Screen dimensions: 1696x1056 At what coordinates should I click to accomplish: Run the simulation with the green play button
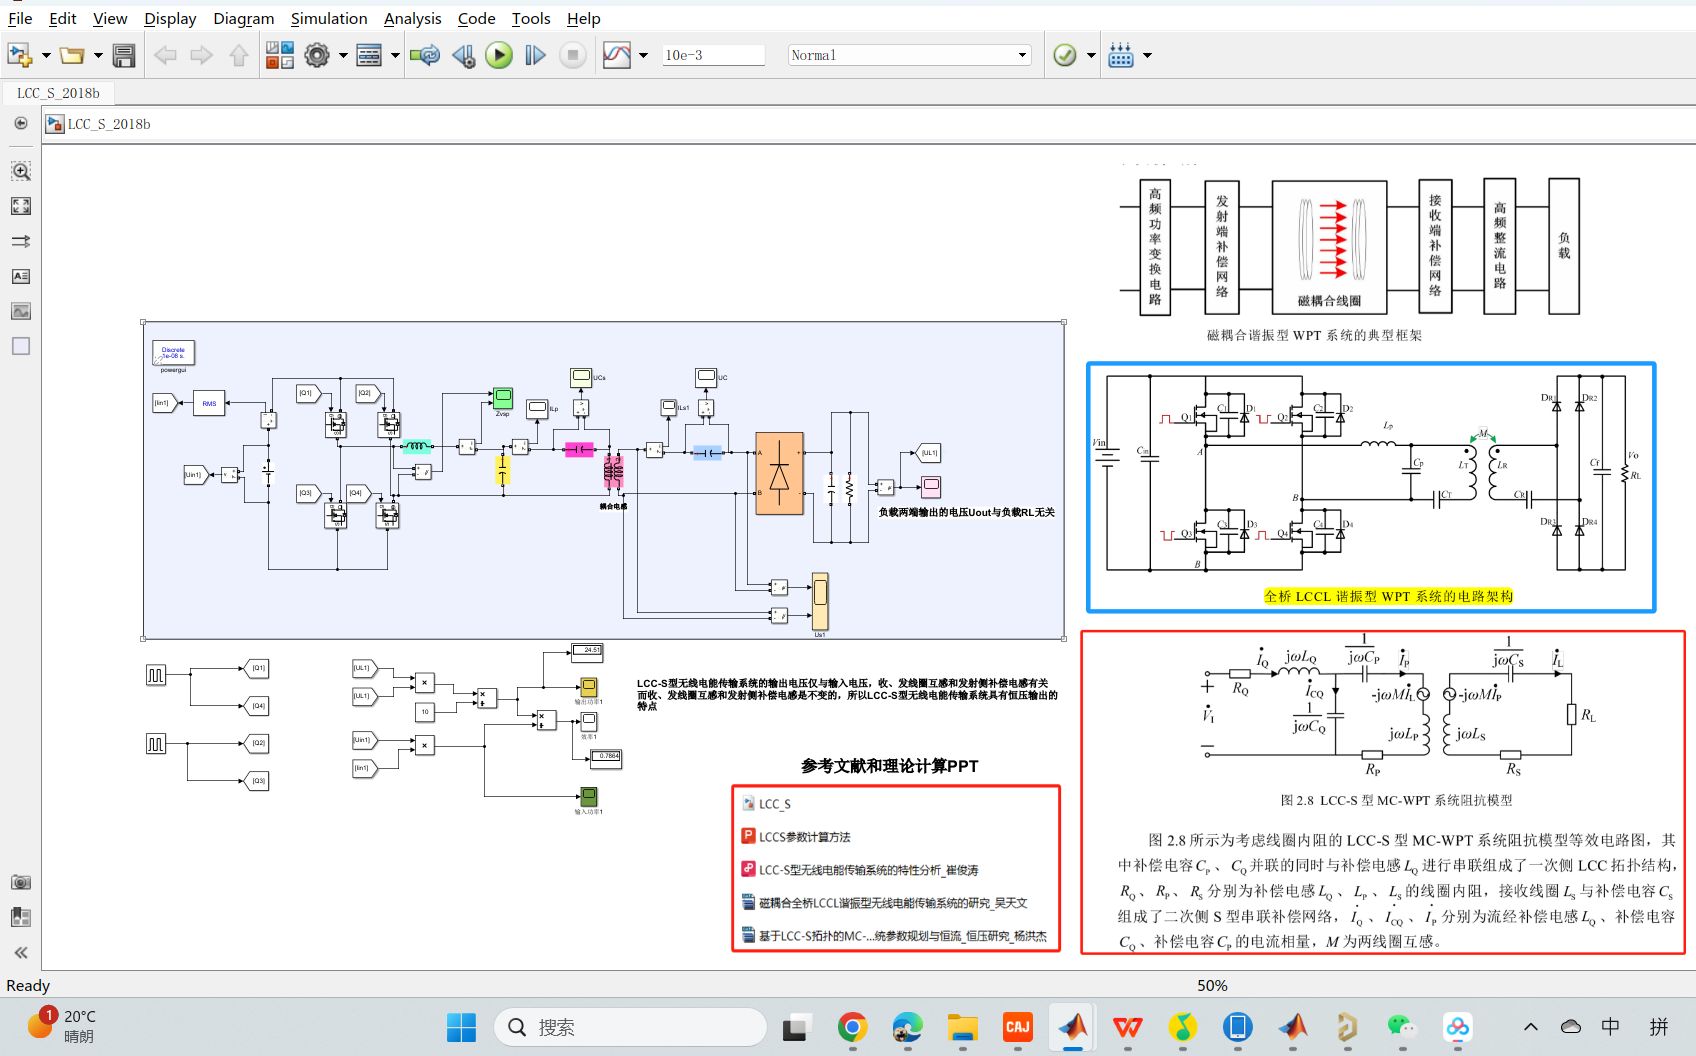498,55
